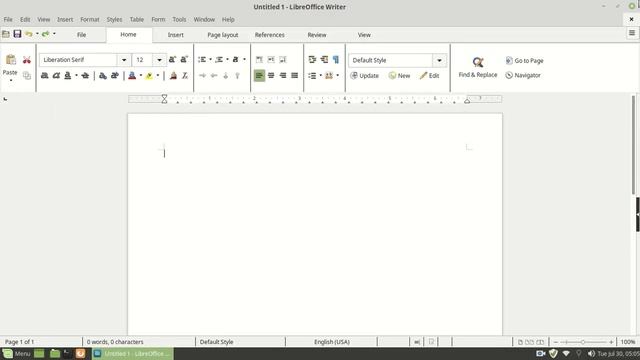Open the Tools menu
This screenshot has width=640, height=360.
(x=179, y=20)
